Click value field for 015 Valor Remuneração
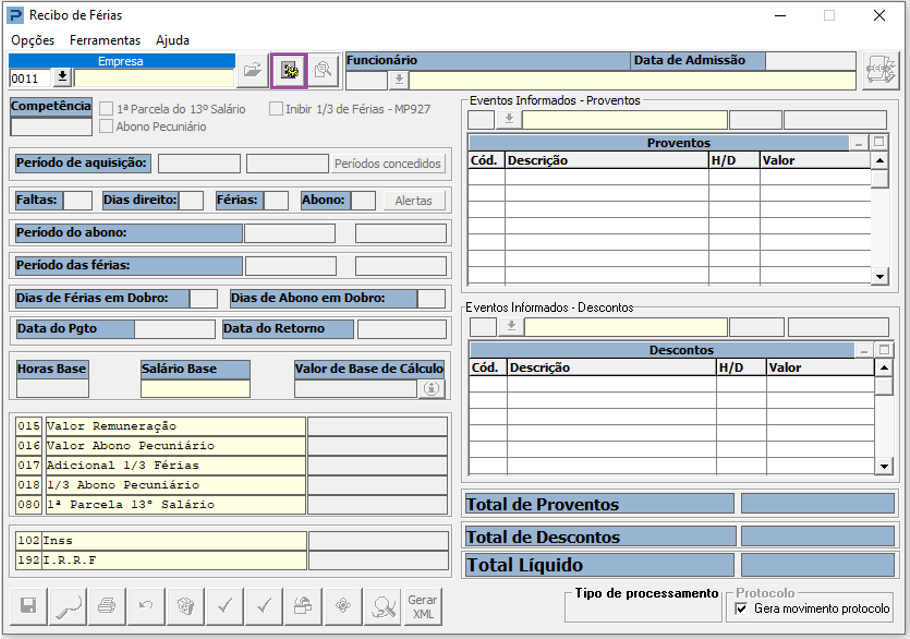The height and width of the screenshot is (639, 910). tap(377, 426)
